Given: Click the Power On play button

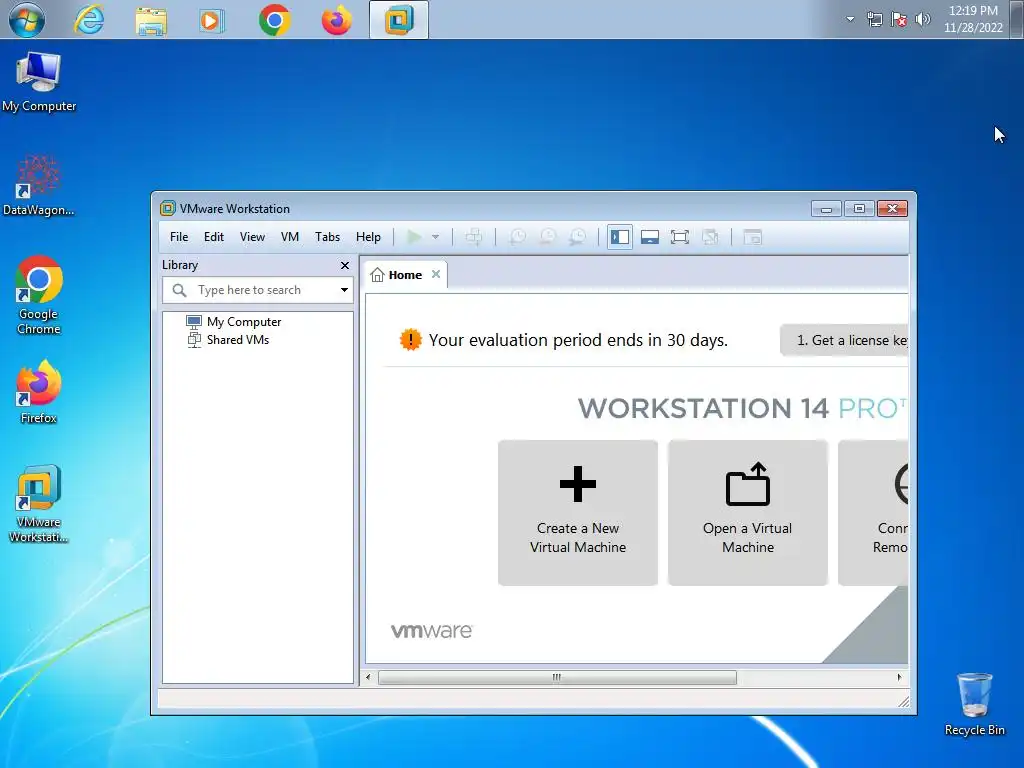Looking at the screenshot, I should (x=413, y=237).
